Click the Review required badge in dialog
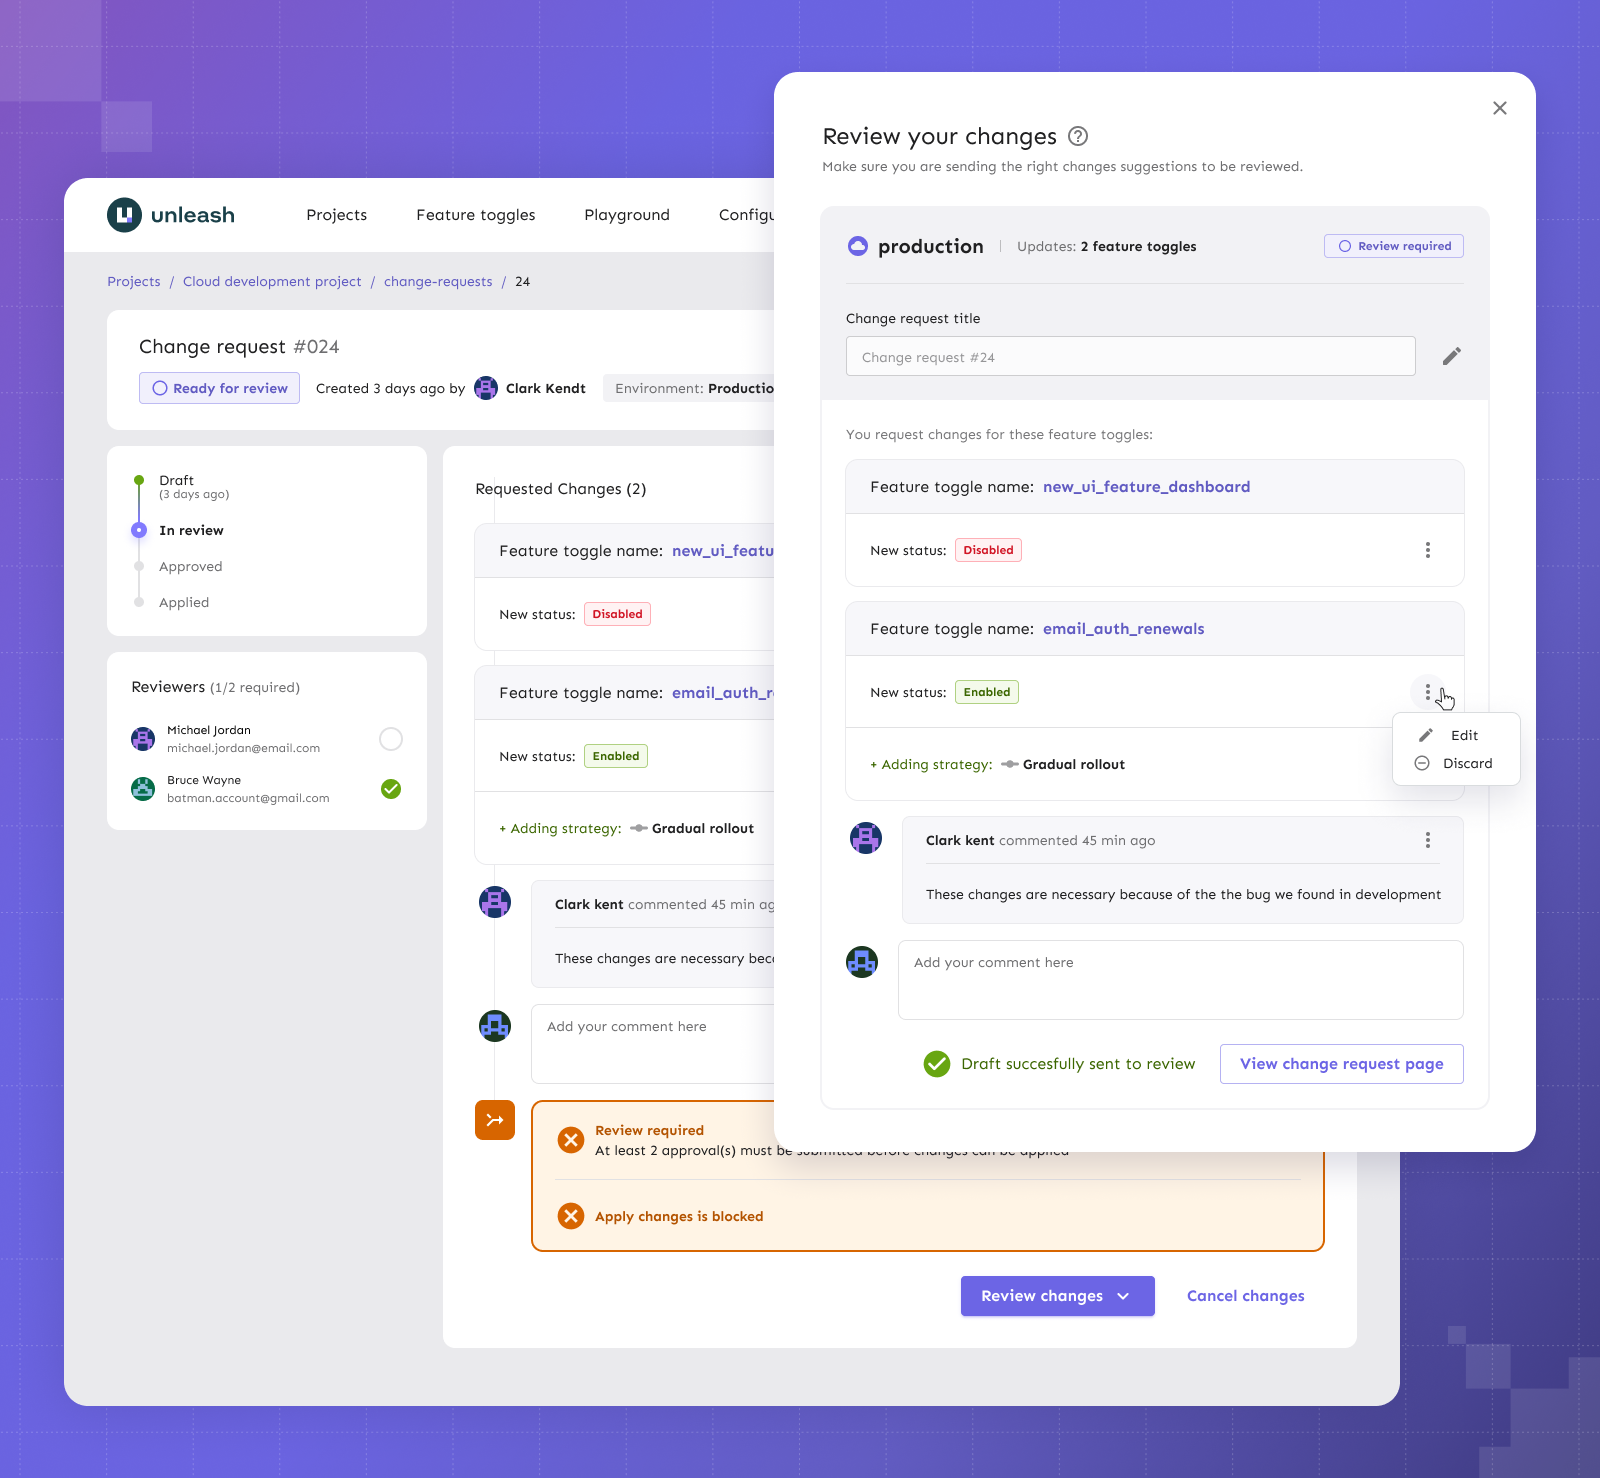 1394,246
